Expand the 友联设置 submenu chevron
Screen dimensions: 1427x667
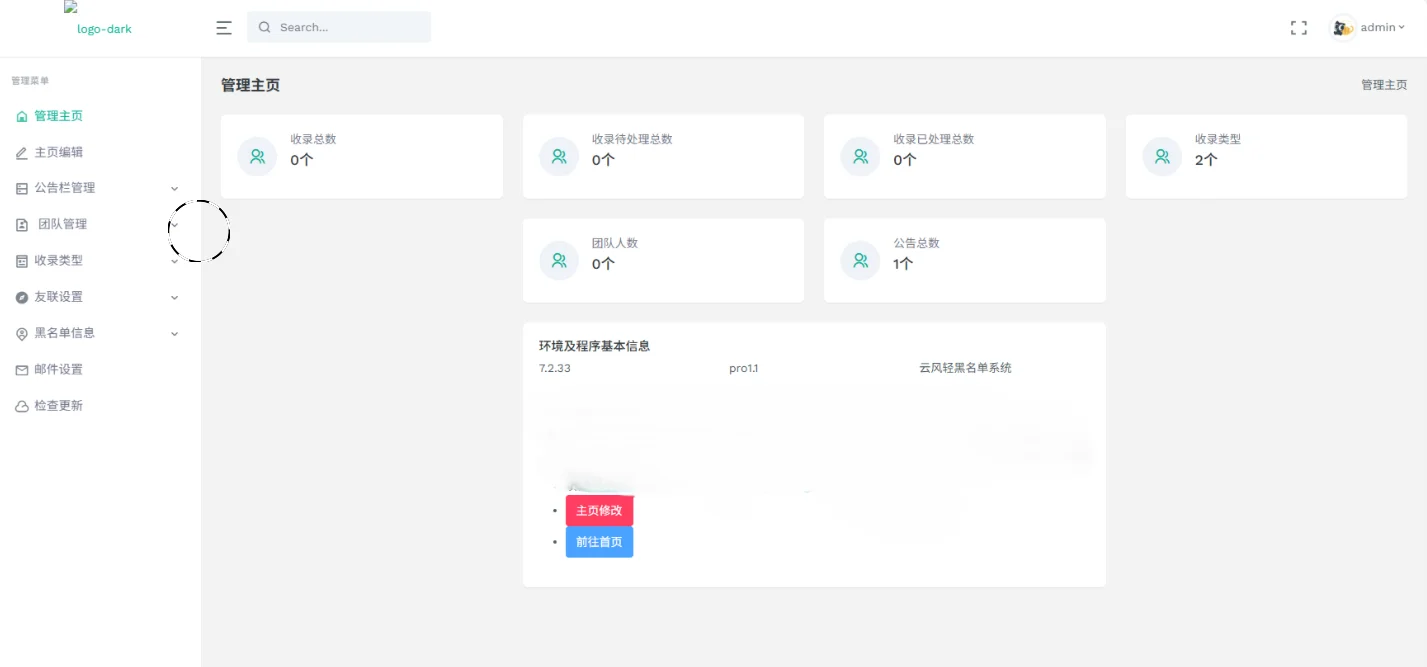[175, 298]
